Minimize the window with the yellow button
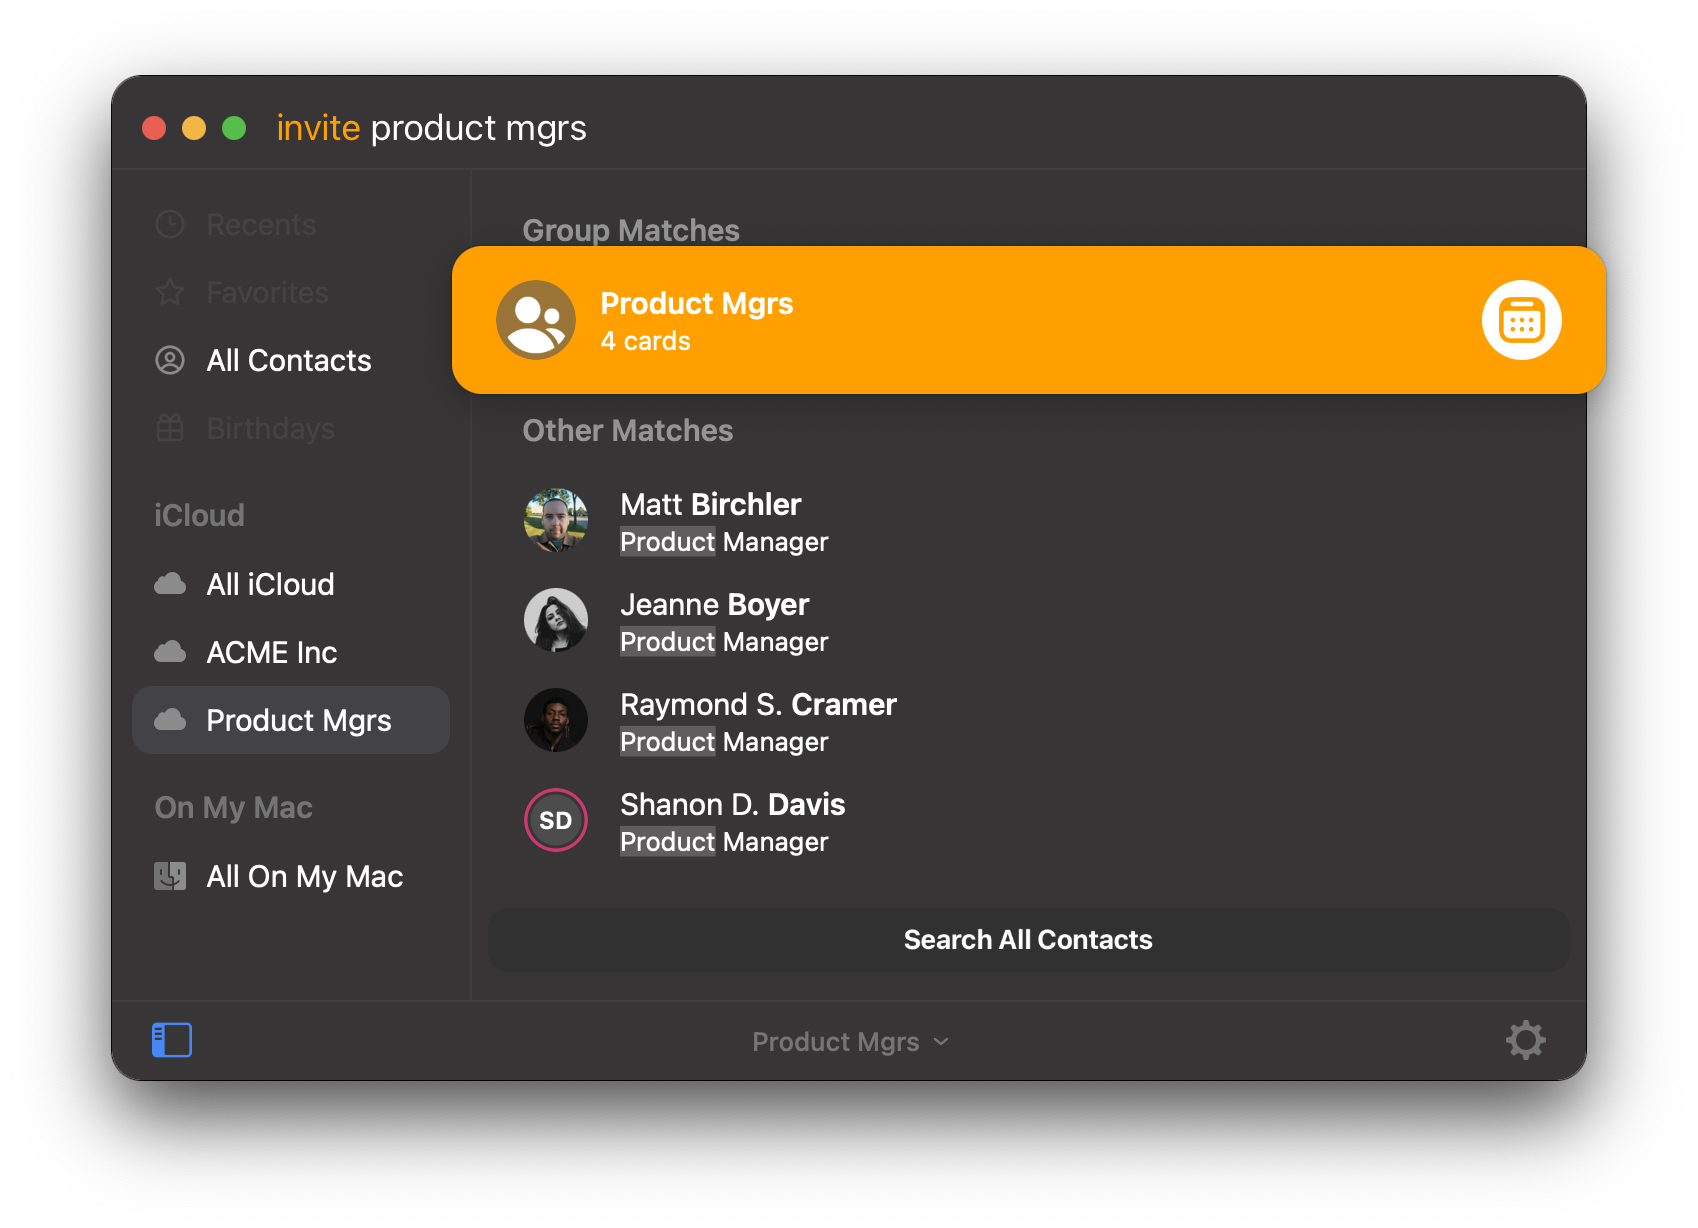 click(194, 128)
